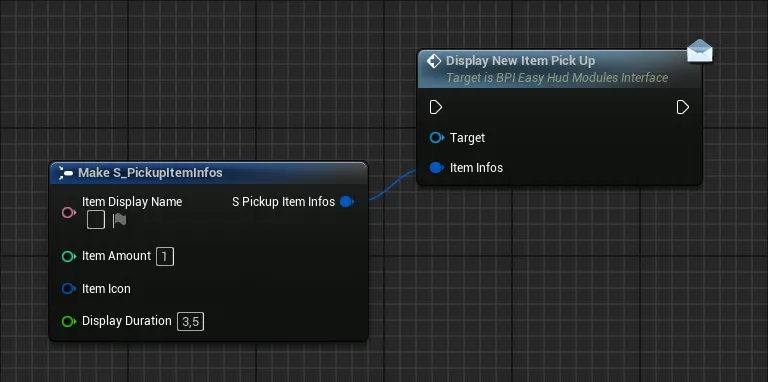Screen dimensions: 768x382
Task: Click the Item Amount input pin
Action: click(x=69, y=256)
